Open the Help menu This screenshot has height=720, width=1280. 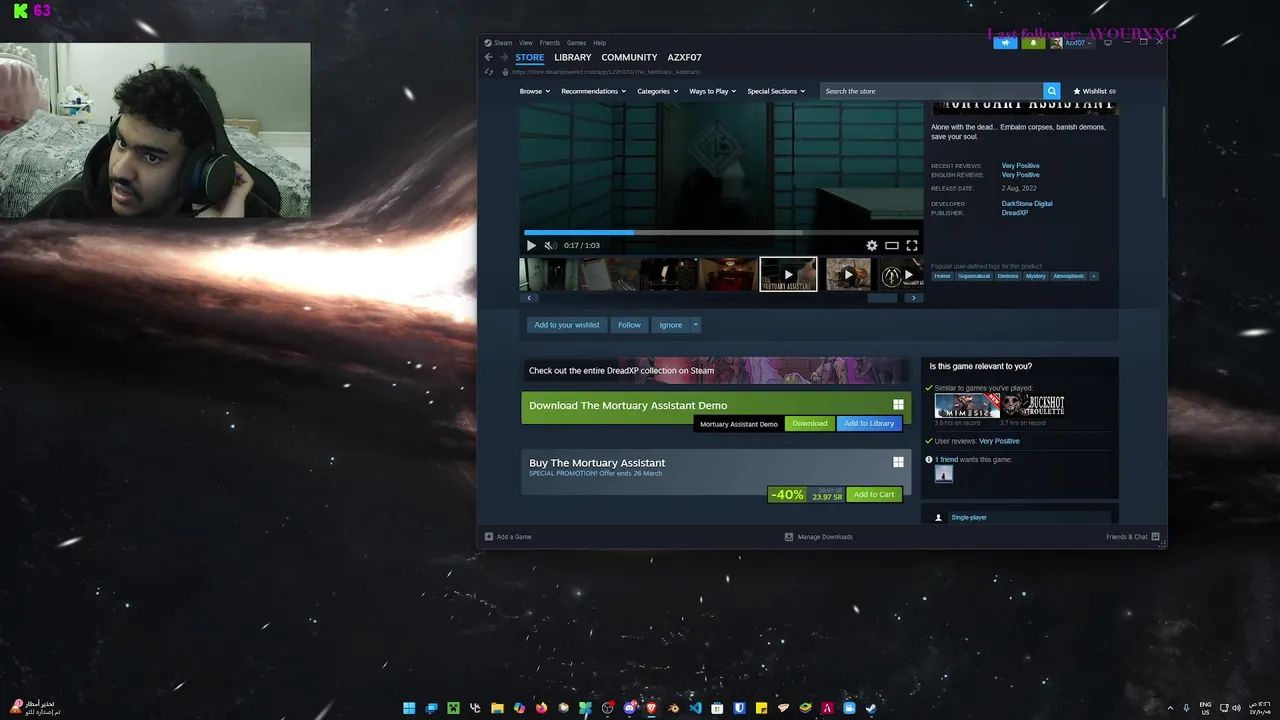pyautogui.click(x=599, y=43)
